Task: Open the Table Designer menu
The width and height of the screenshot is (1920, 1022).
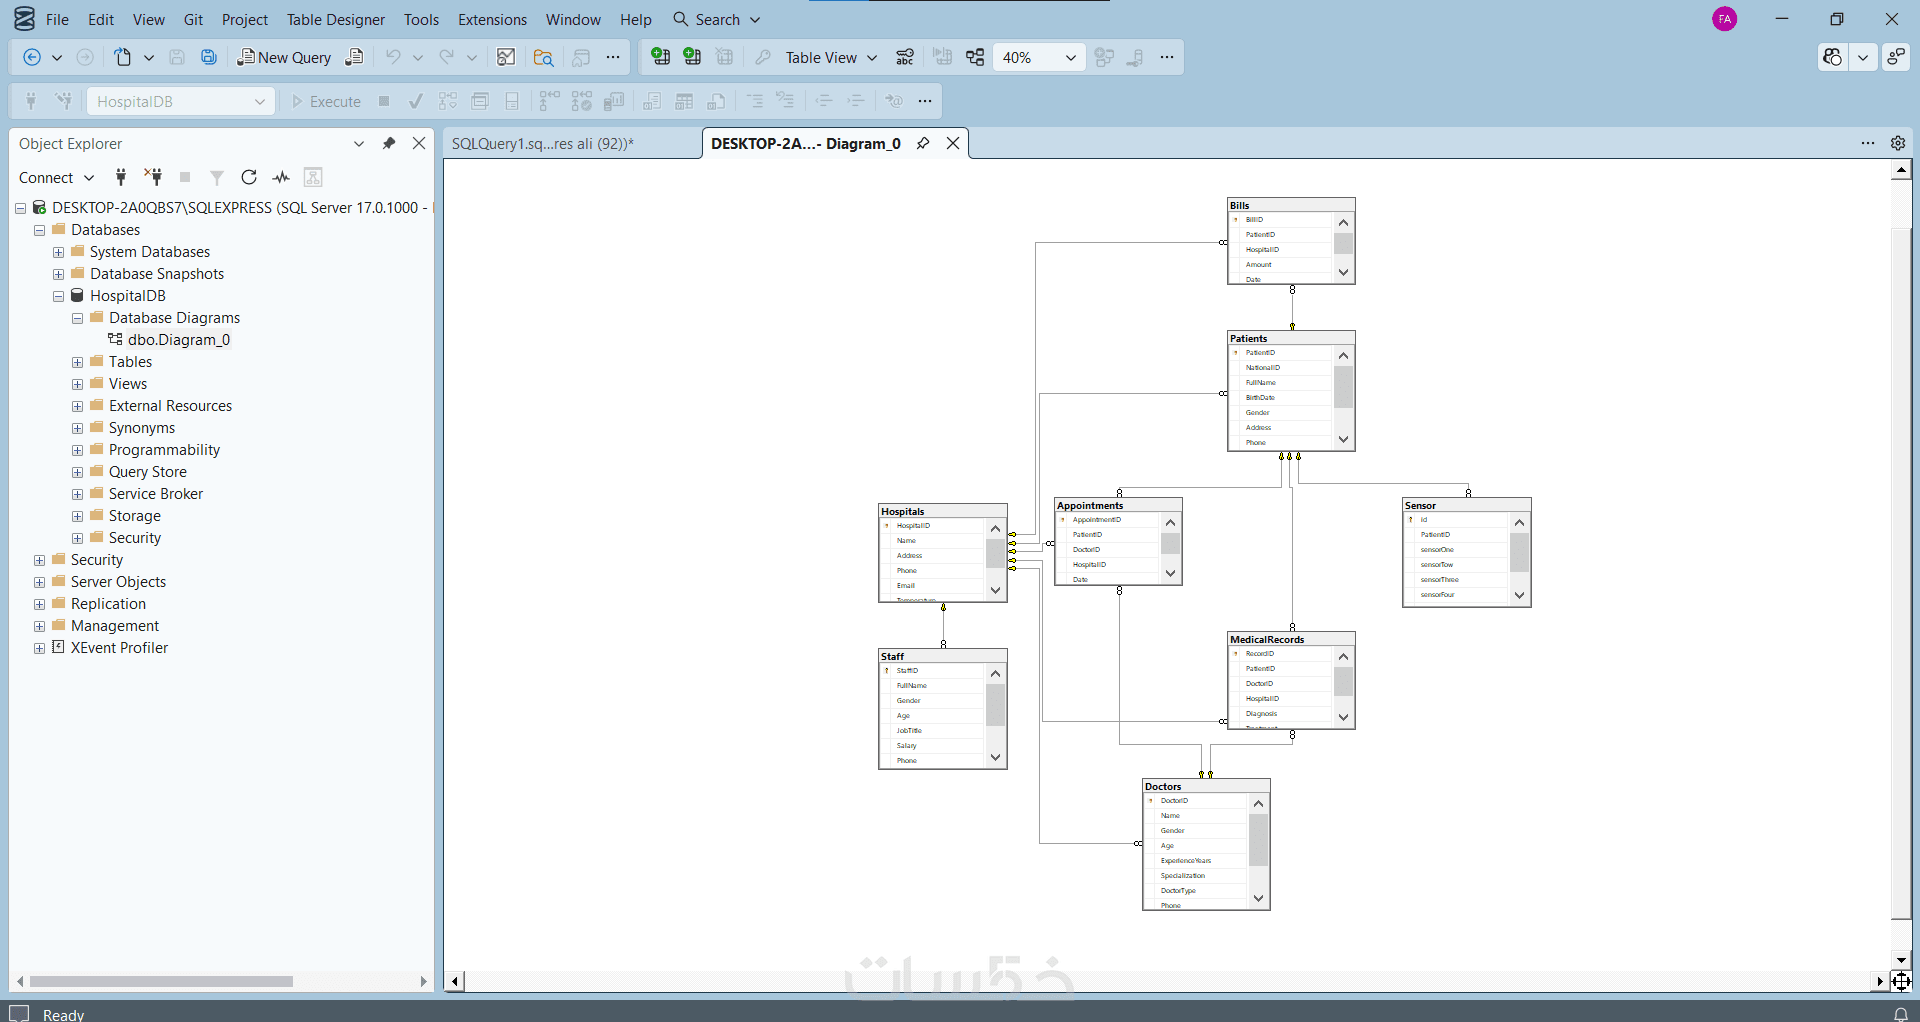Action: click(x=335, y=19)
